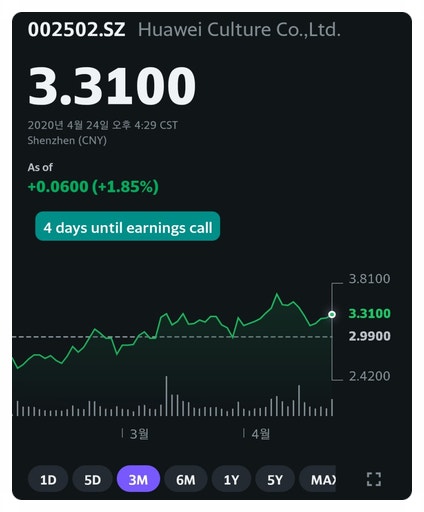Click the 2.9900 previous close label

pyautogui.click(x=369, y=336)
